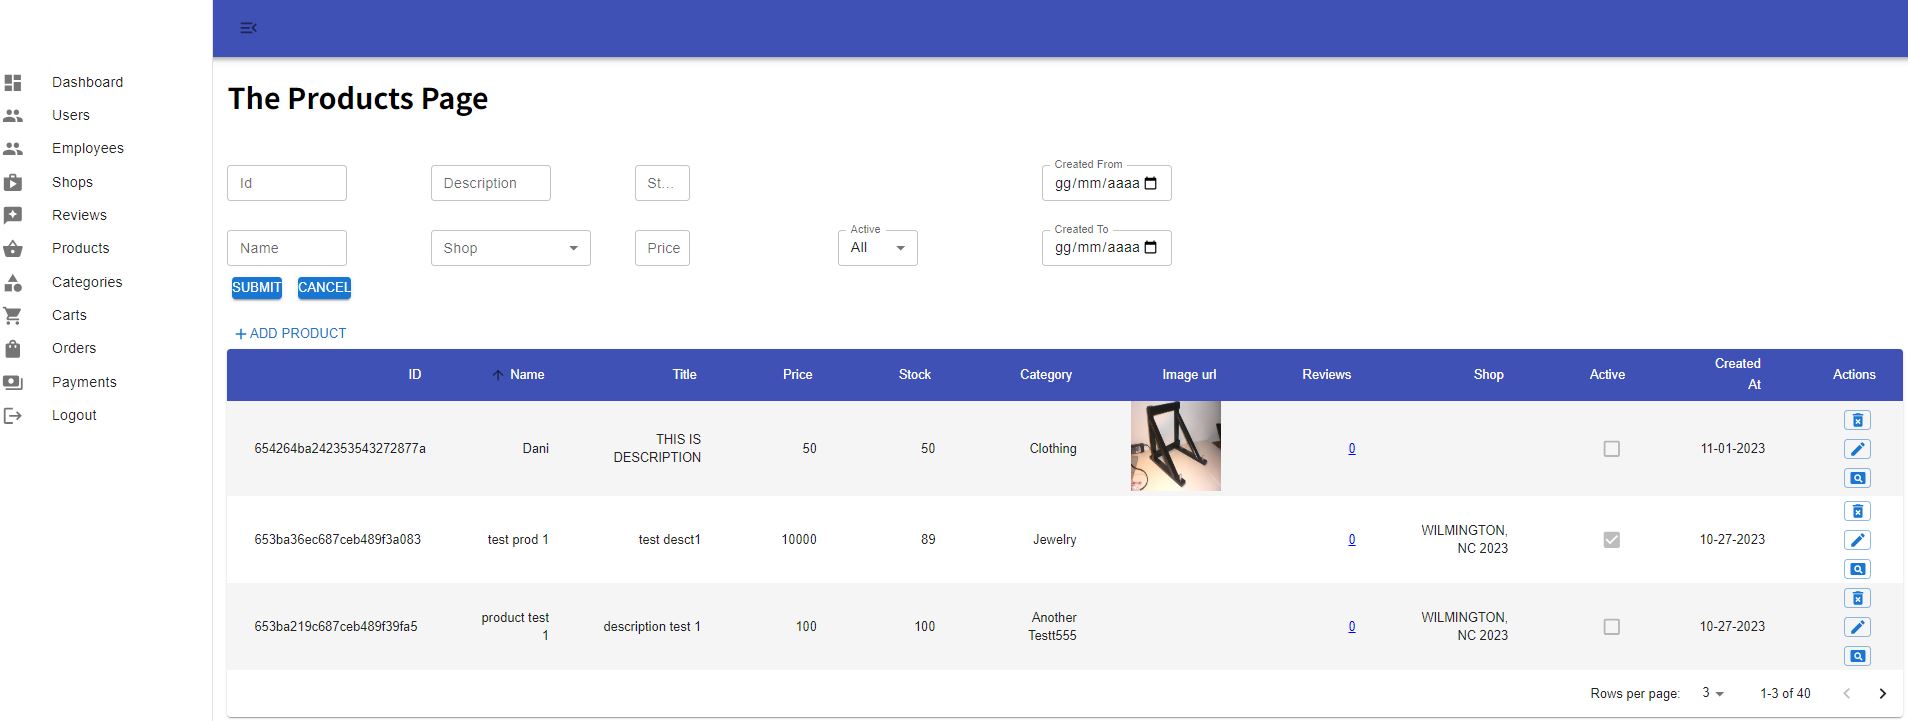Change rows per page dropdown

click(x=1712, y=693)
